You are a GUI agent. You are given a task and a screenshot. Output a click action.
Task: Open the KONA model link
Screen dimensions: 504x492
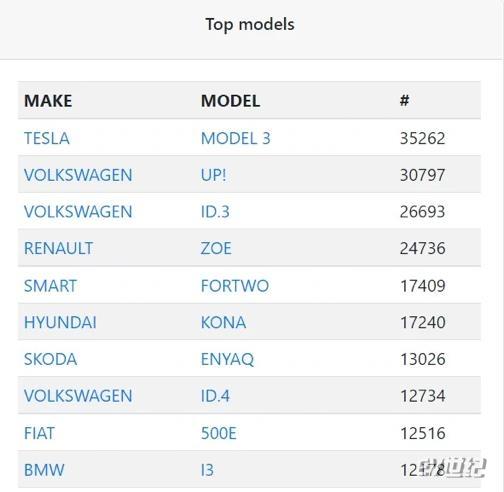tap(224, 322)
